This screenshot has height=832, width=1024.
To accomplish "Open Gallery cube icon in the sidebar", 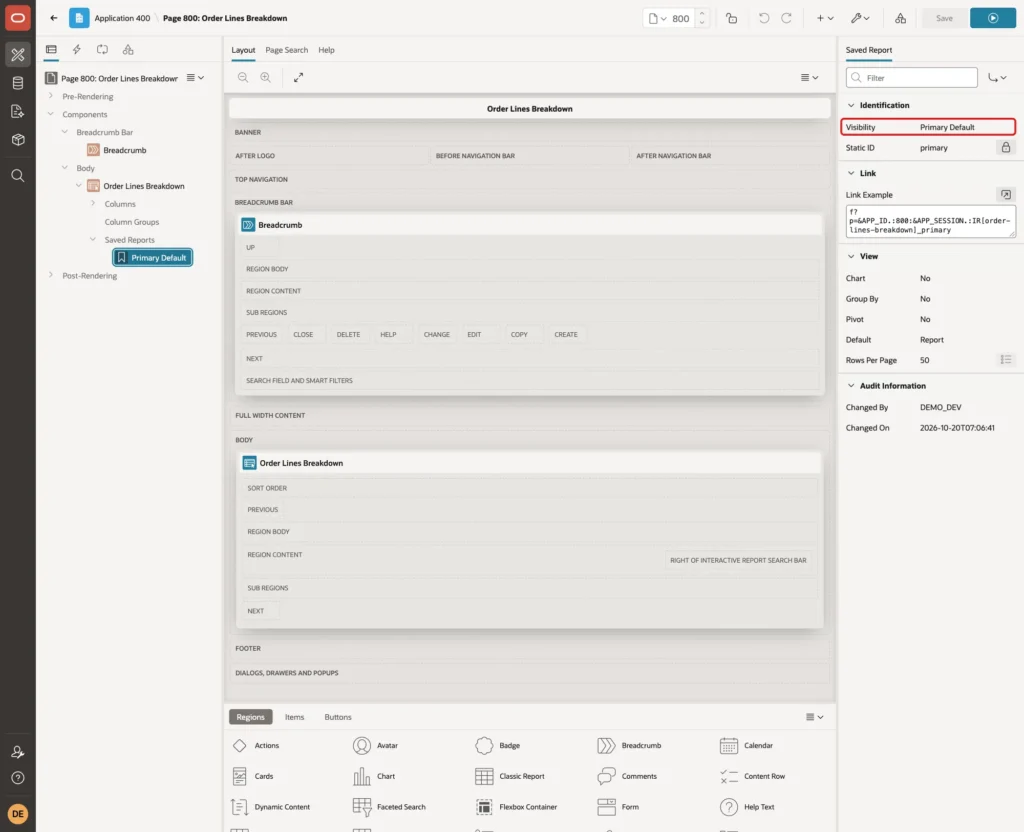I will 18,140.
